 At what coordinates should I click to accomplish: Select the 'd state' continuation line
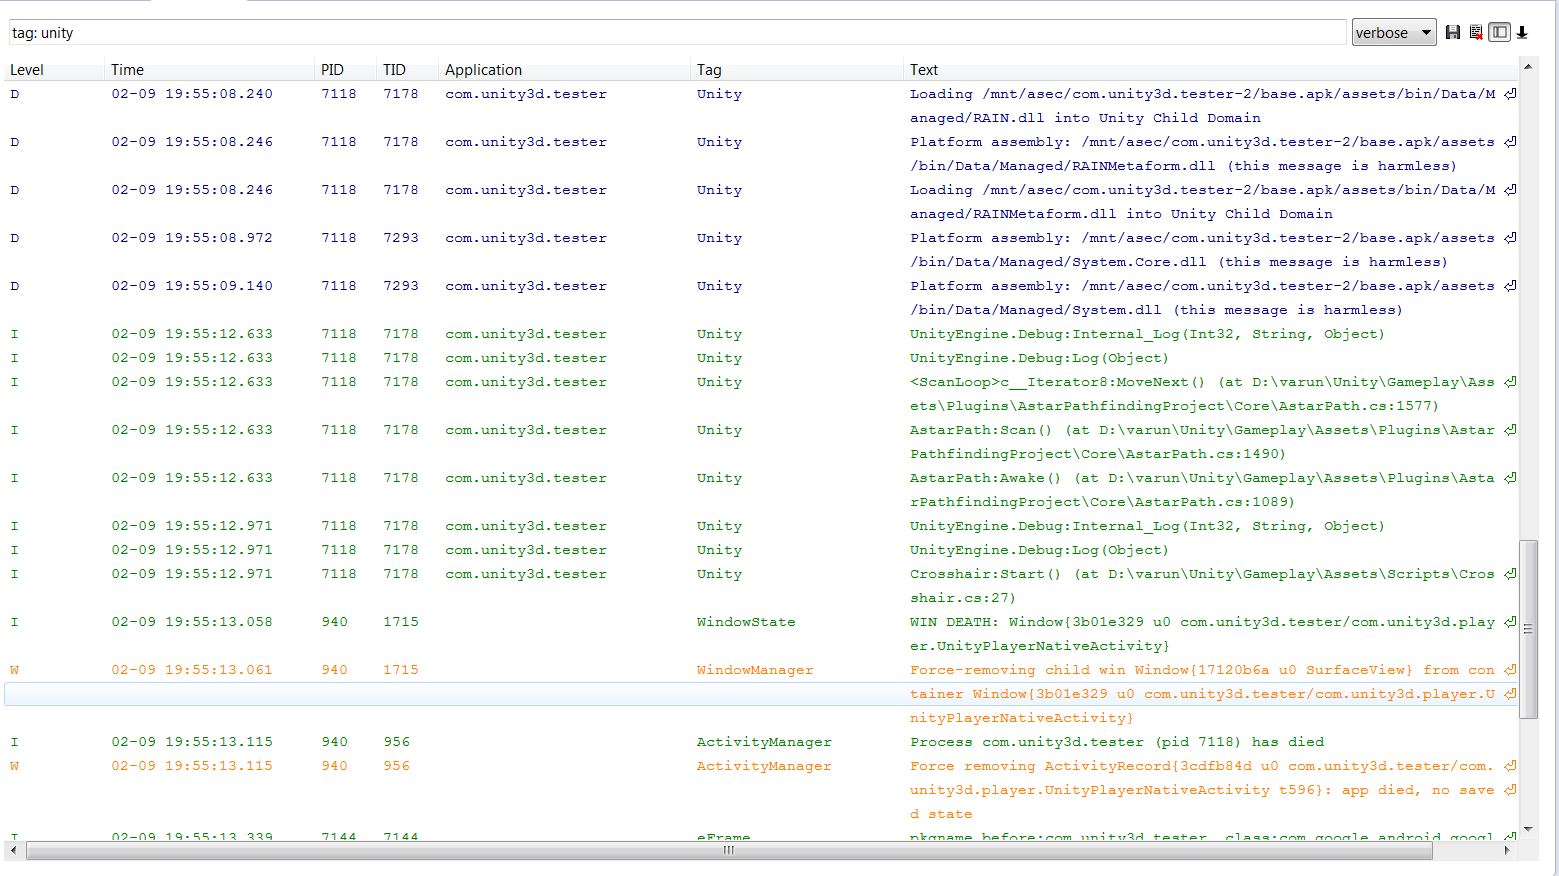coord(941,814)
